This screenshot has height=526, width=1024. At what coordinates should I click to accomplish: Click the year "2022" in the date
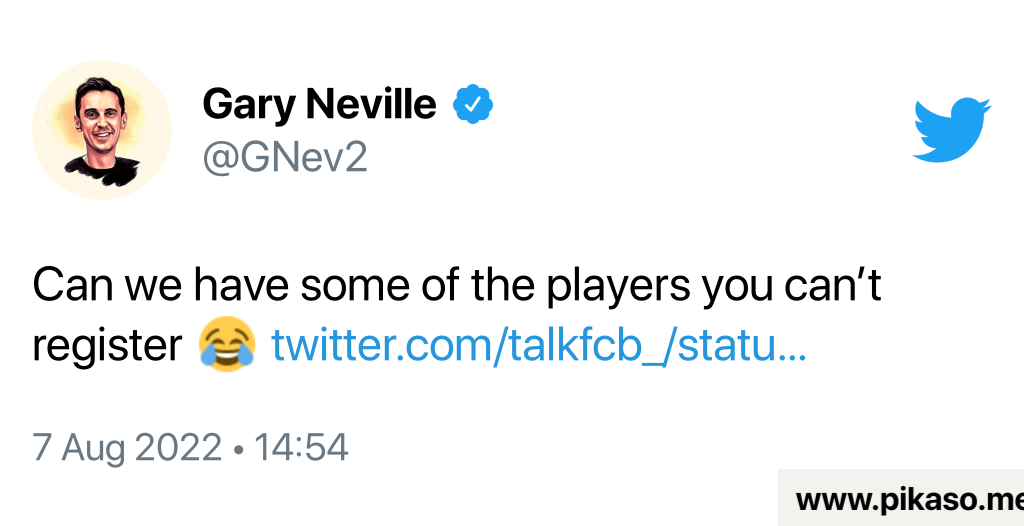pos(178,447)
